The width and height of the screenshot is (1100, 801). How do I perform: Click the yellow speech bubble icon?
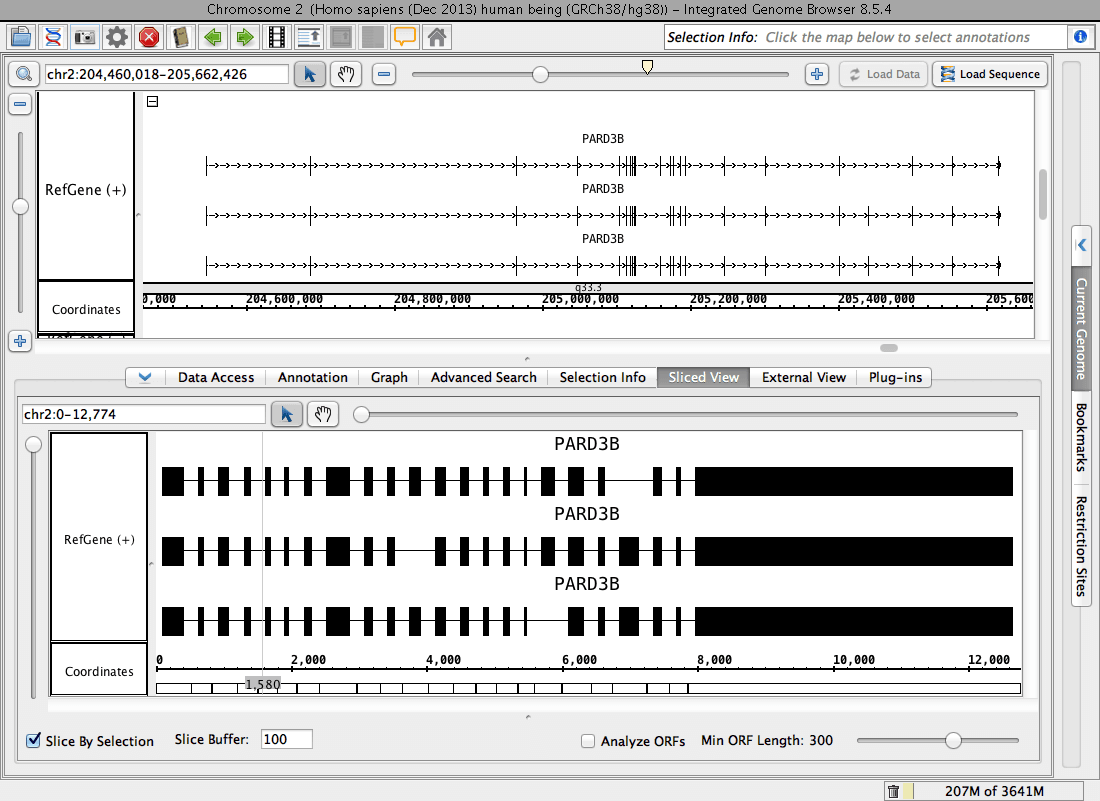[x=404, y=38]
